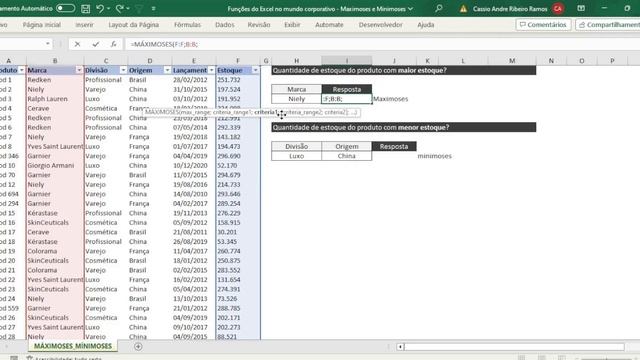Image resolution: width=640 pixels, height=360 pixels.
Task: Open the Produto column filter dropdown
Action: click(x=22, y=71)
